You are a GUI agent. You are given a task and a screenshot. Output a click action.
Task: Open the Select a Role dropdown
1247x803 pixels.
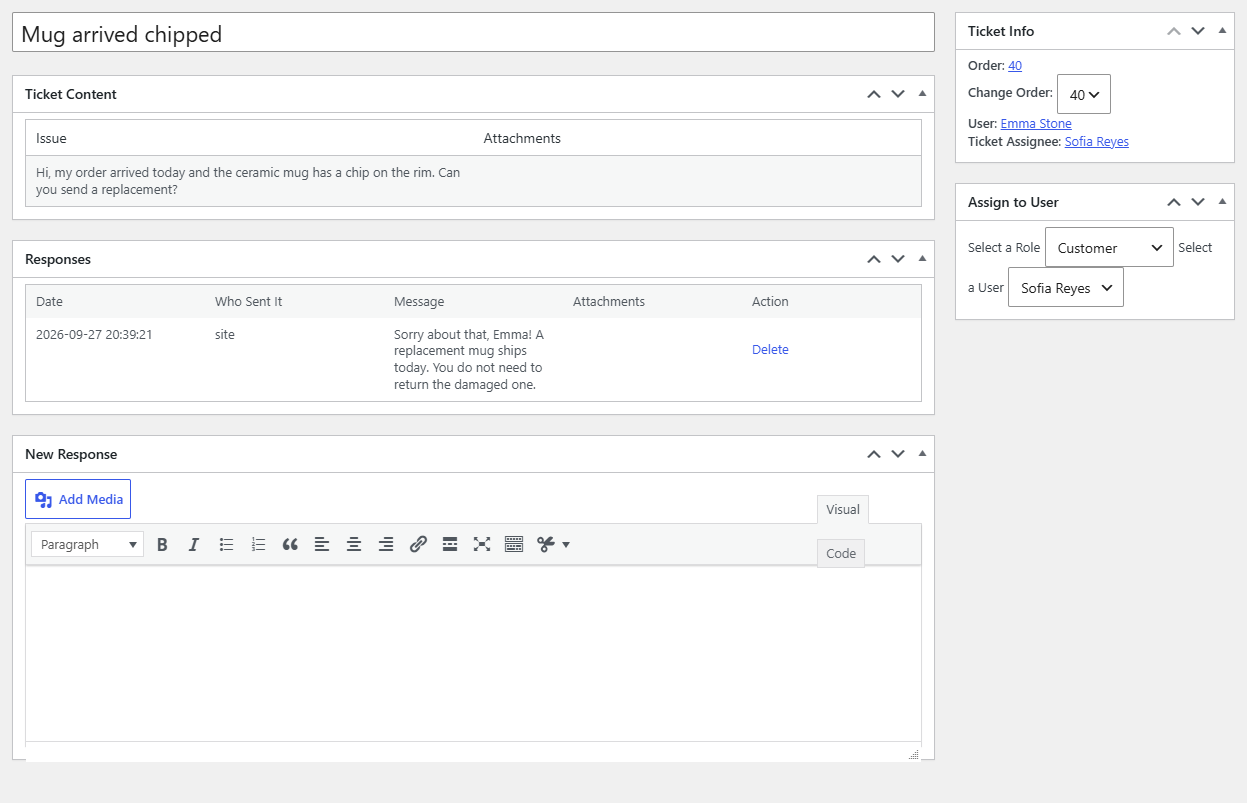(x=1109, y=247)
